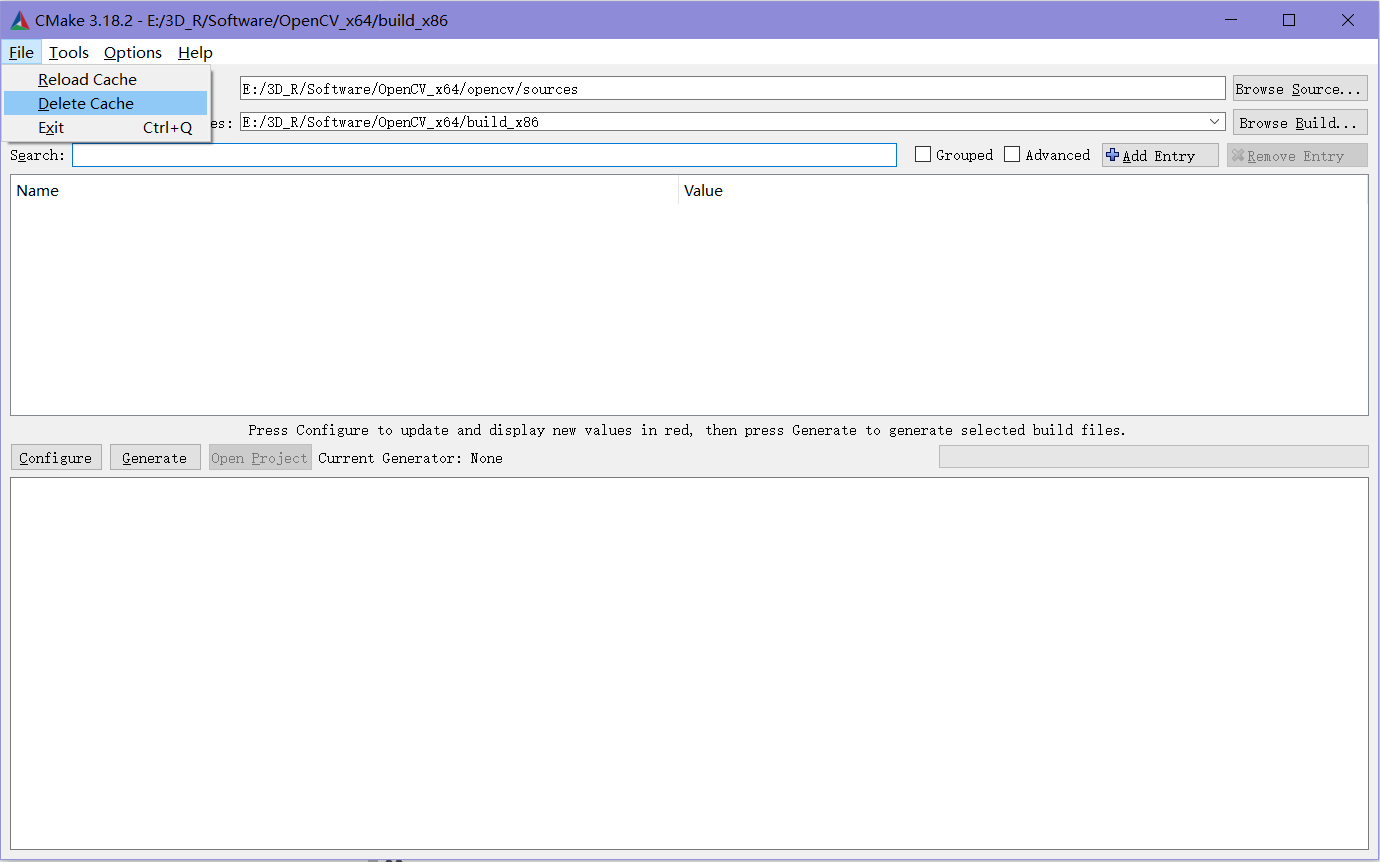This screenshot has width=1380, height=862.
Task: Enable the Grouped checkbox
Action: tap(923, 154)
